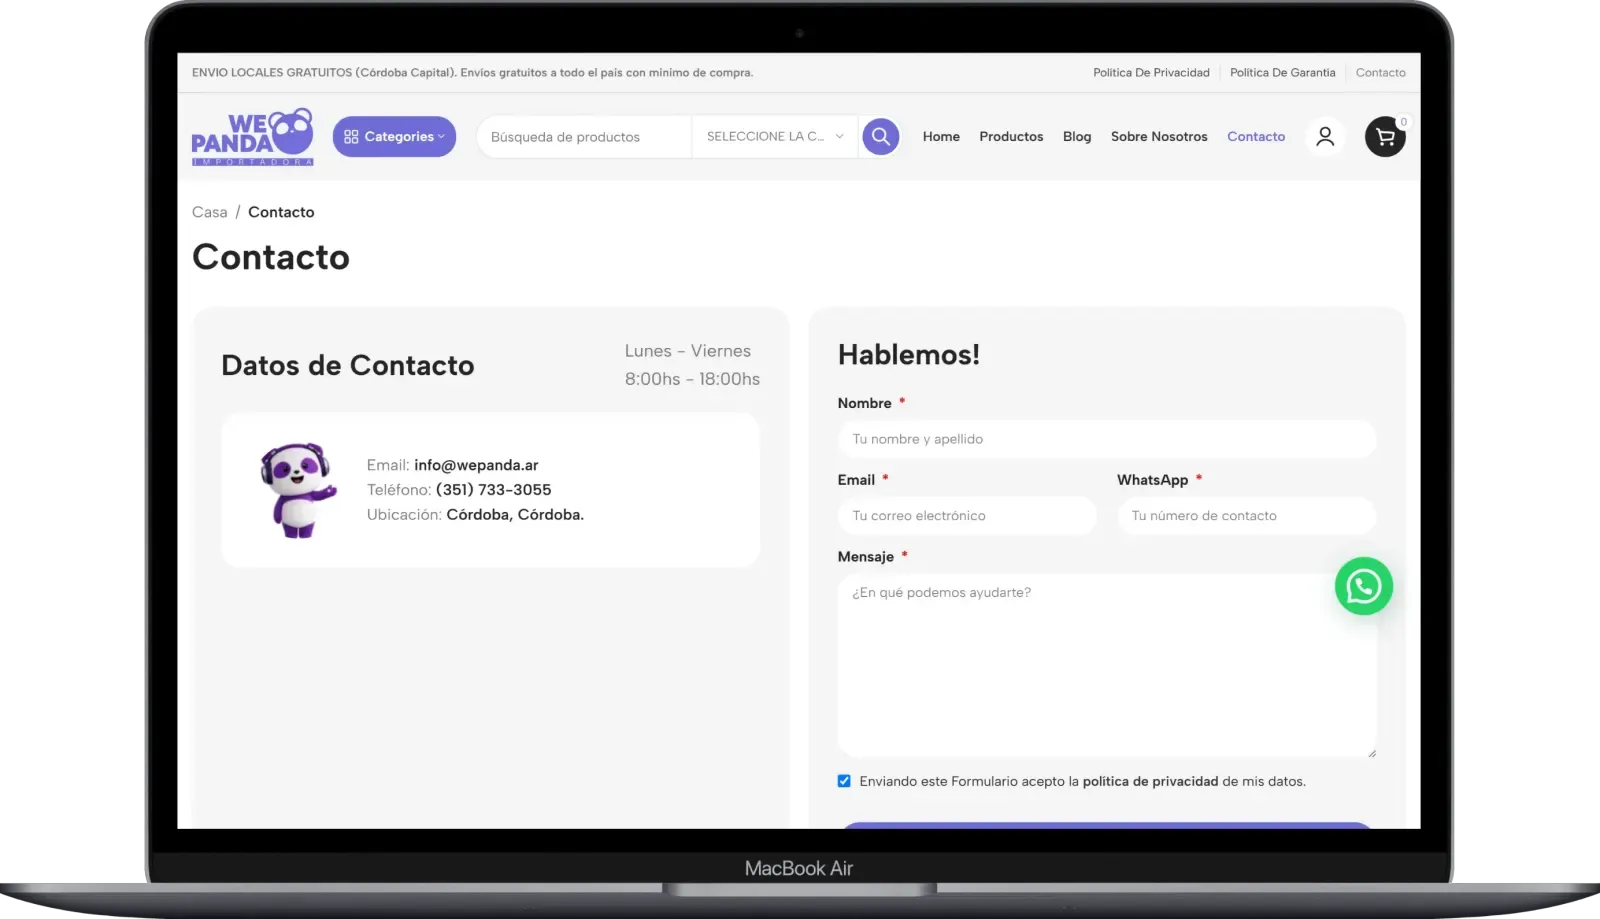The width and height of the screenshot is (1600, 919).
Task: Click the Datos de Contacto heading
Action: tap(348, 366)
